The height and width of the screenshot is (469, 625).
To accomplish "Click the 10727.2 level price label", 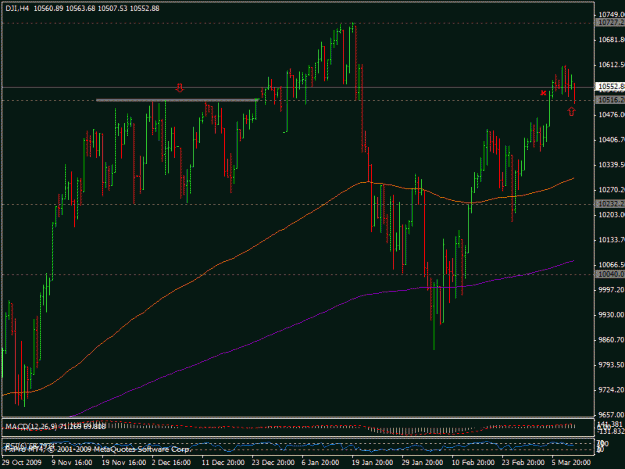I will point(610,23).
